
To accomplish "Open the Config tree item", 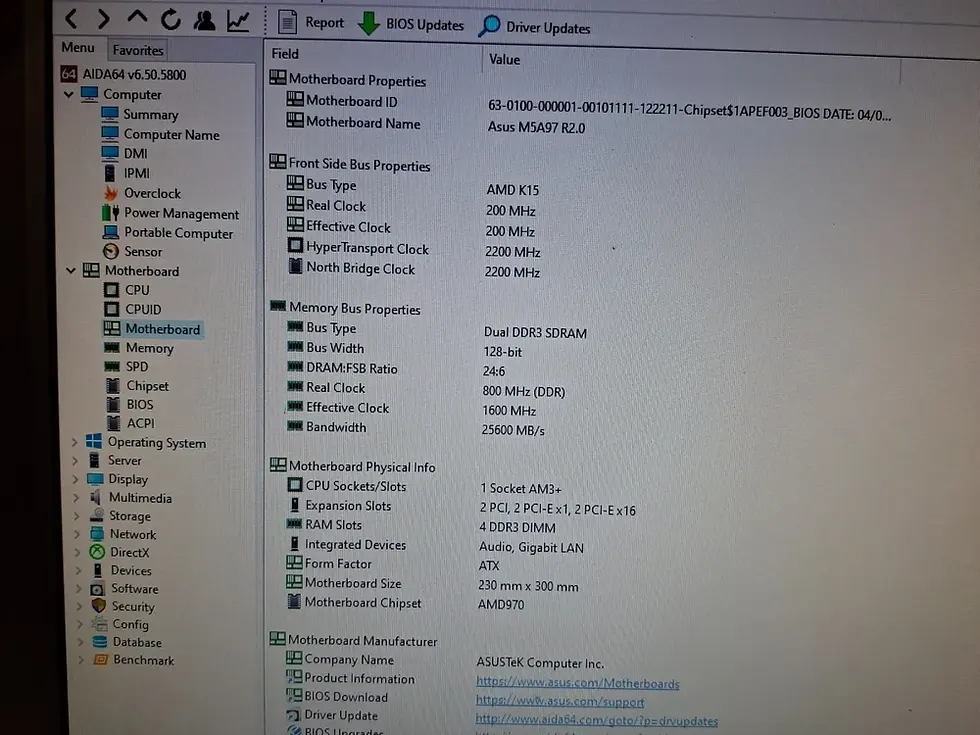I will pyautogui.click(x=120, y=624).
